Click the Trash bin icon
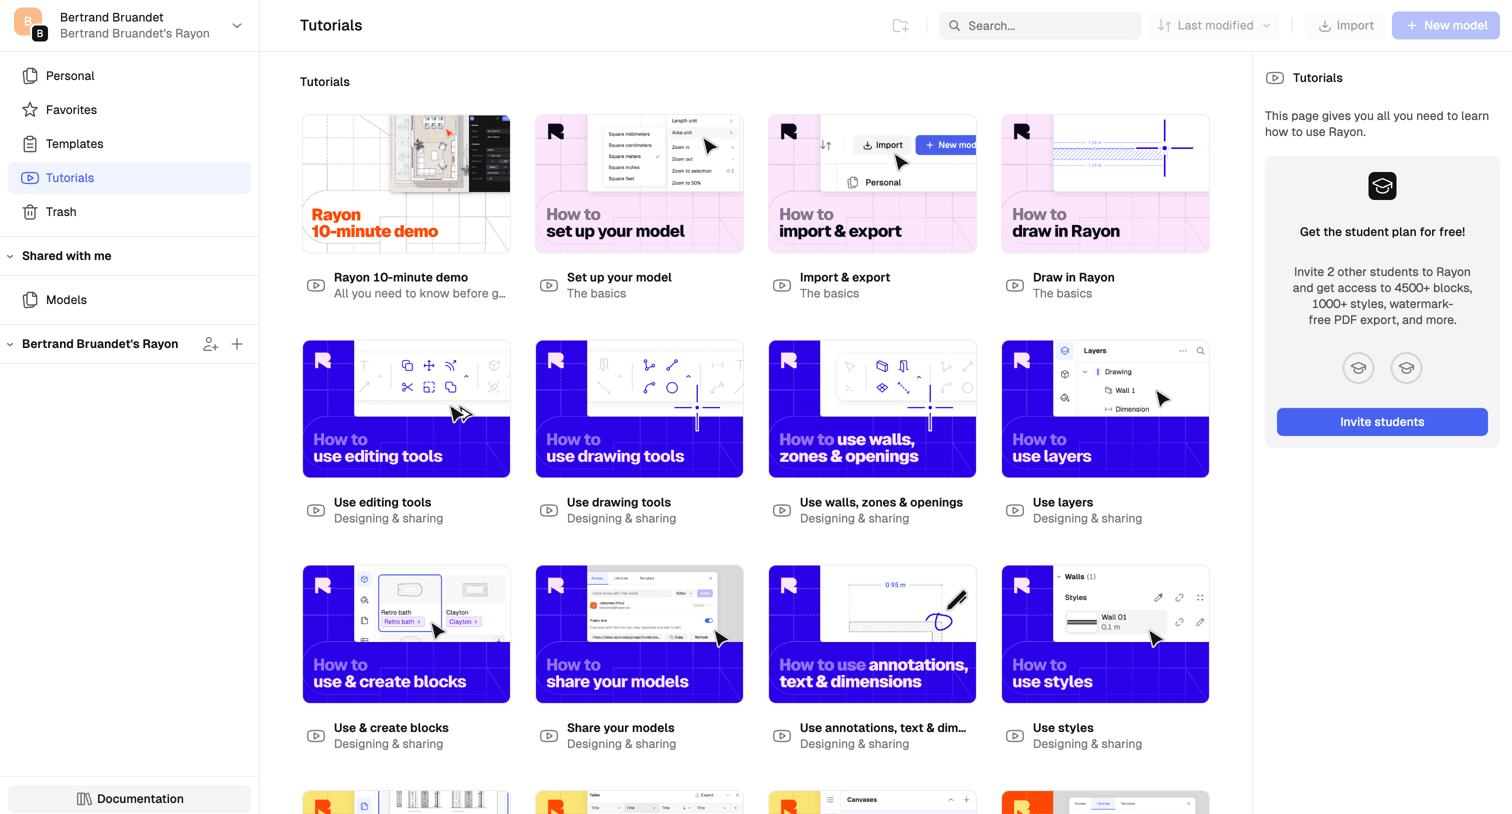This screenshot has height=814, width=1512. [30, 212]
